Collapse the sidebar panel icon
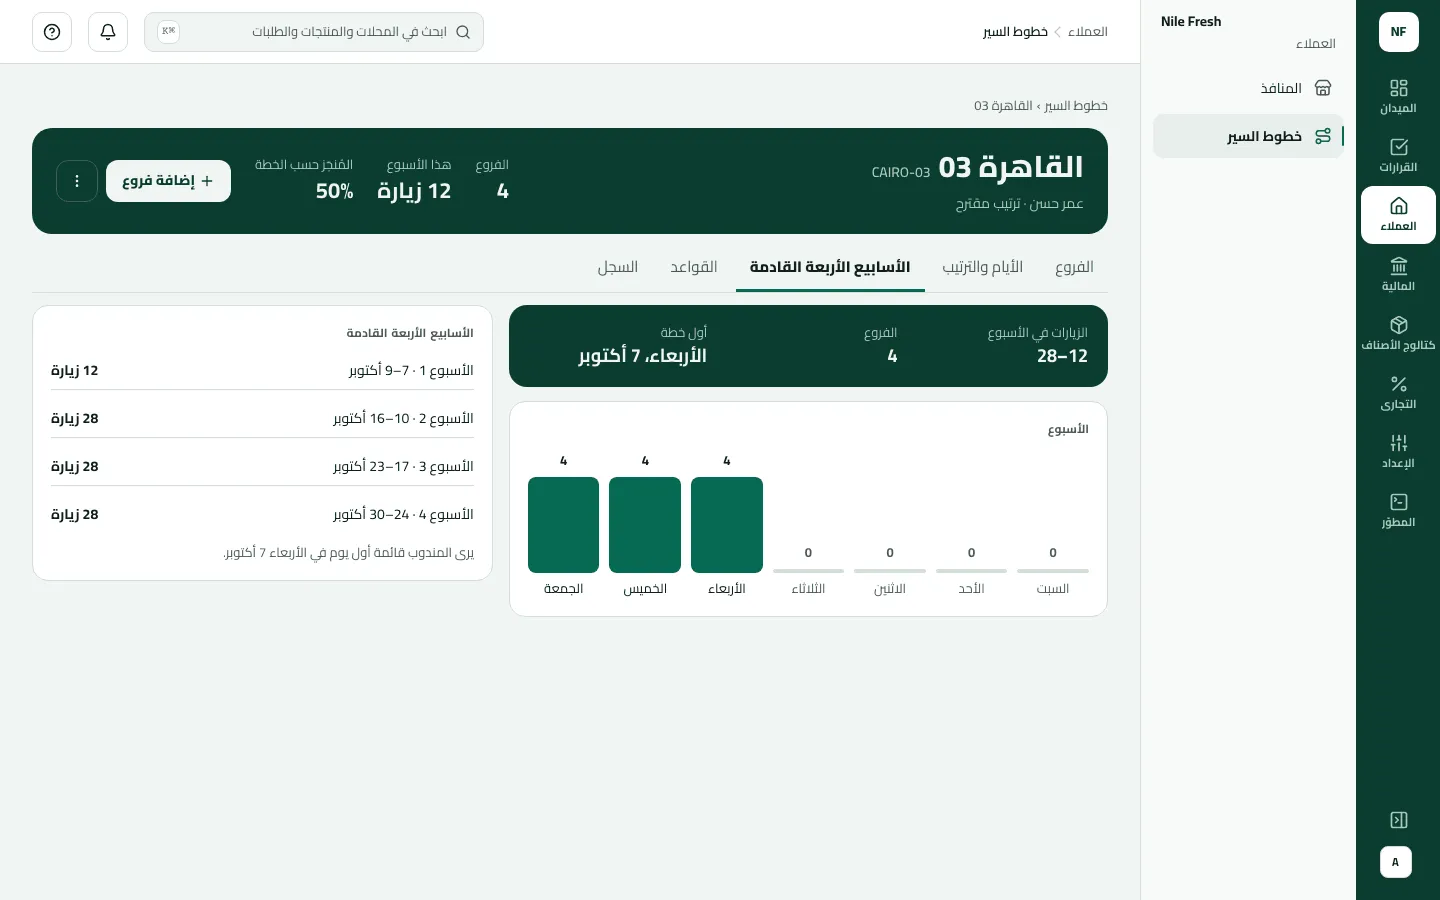Image resolution: width=1440 pixels, height=900 pixels. pyautogui.click(x=1398, y=820)
